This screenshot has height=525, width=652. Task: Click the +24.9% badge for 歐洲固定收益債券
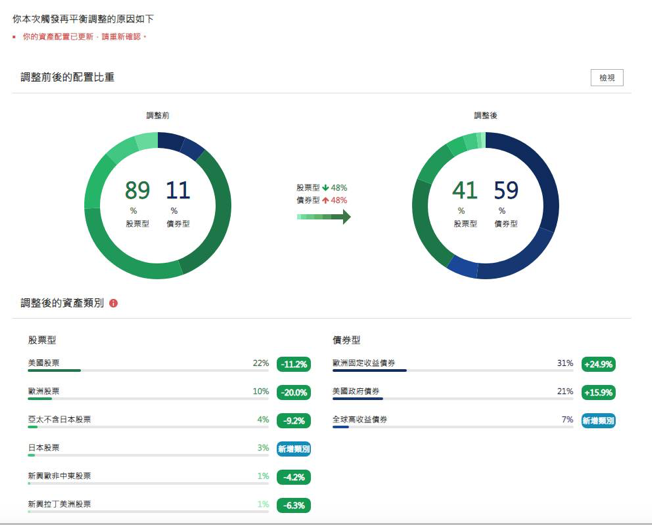pyautogui.click(x=598, y=364)
